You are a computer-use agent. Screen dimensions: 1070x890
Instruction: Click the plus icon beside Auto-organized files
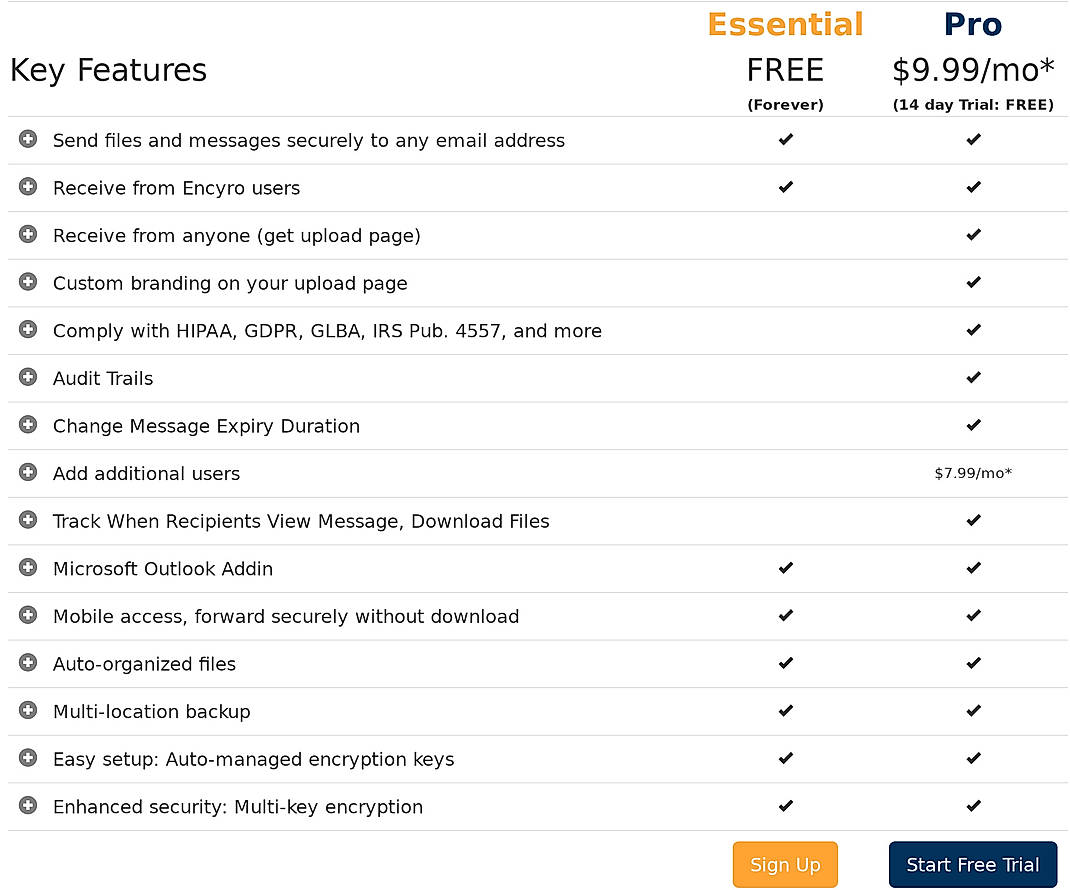tap(27, 663)
